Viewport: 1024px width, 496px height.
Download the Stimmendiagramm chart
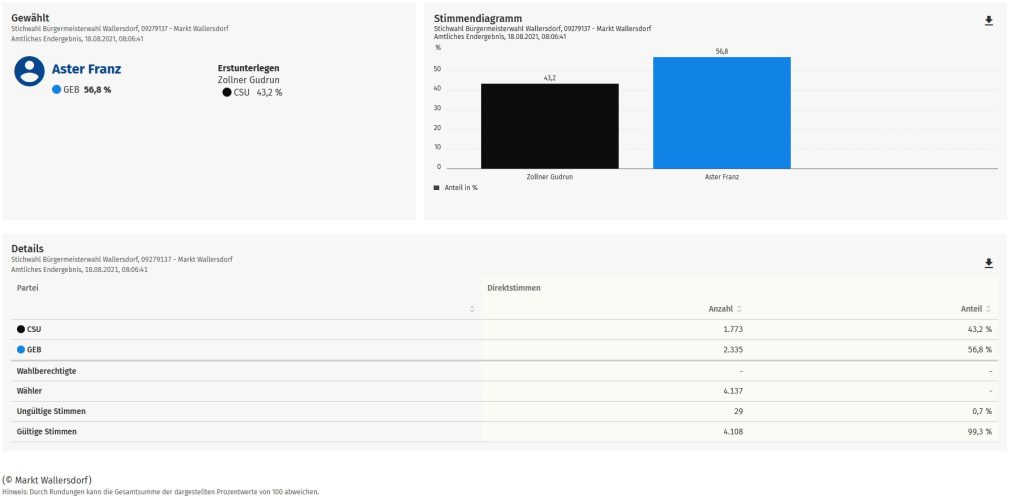(x=989, y=21)
